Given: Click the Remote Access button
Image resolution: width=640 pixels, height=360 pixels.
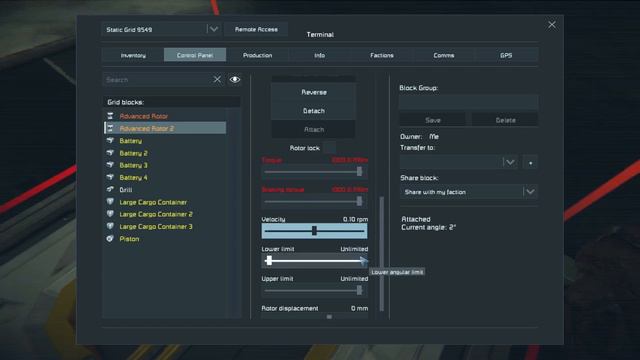Looking at the screenshot, I should click(x=256, y=29).
